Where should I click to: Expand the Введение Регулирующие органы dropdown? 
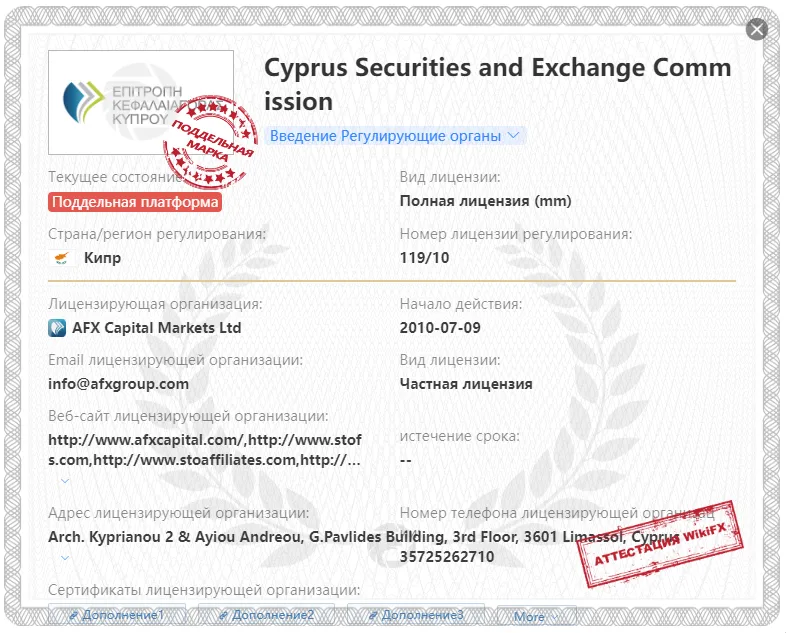coord(395,135)
